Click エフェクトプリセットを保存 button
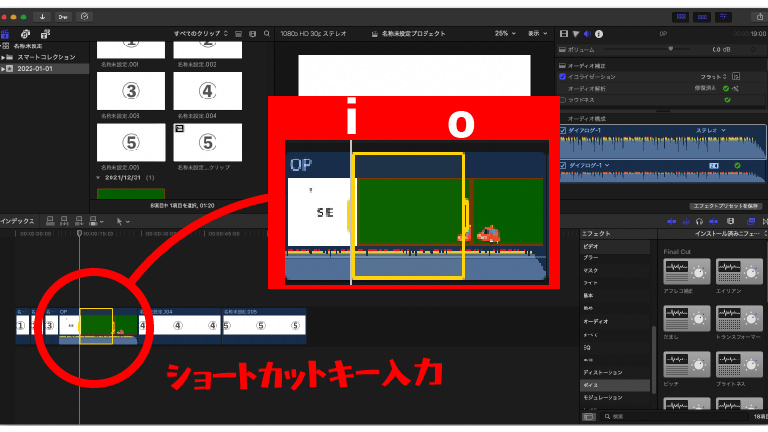 (x=726, y=206)
